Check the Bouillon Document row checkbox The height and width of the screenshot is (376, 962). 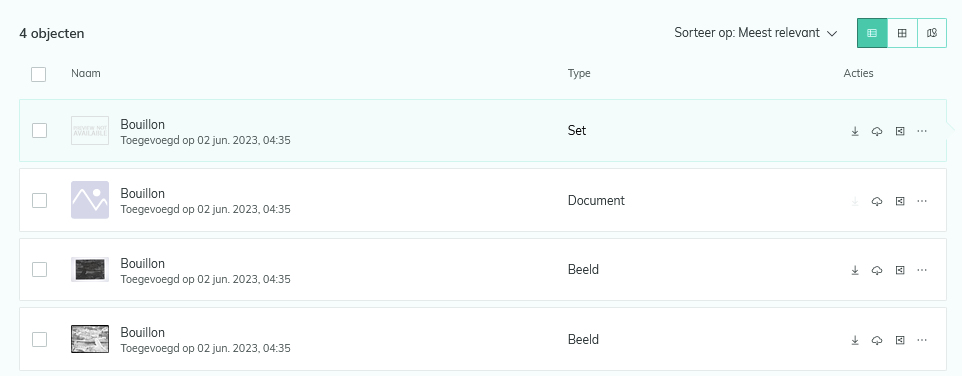click(x=39, y=201)
